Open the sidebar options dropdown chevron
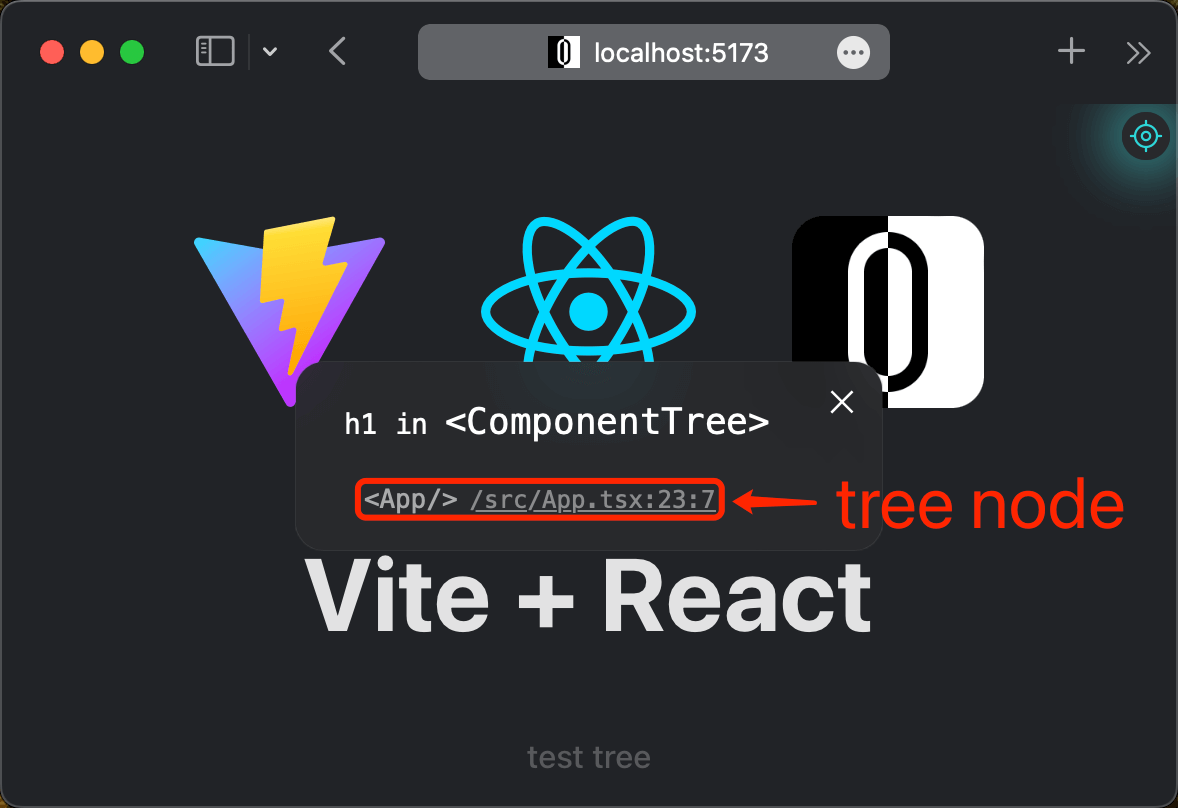This screenshot has width=1178, height=808. coord(270,52)
